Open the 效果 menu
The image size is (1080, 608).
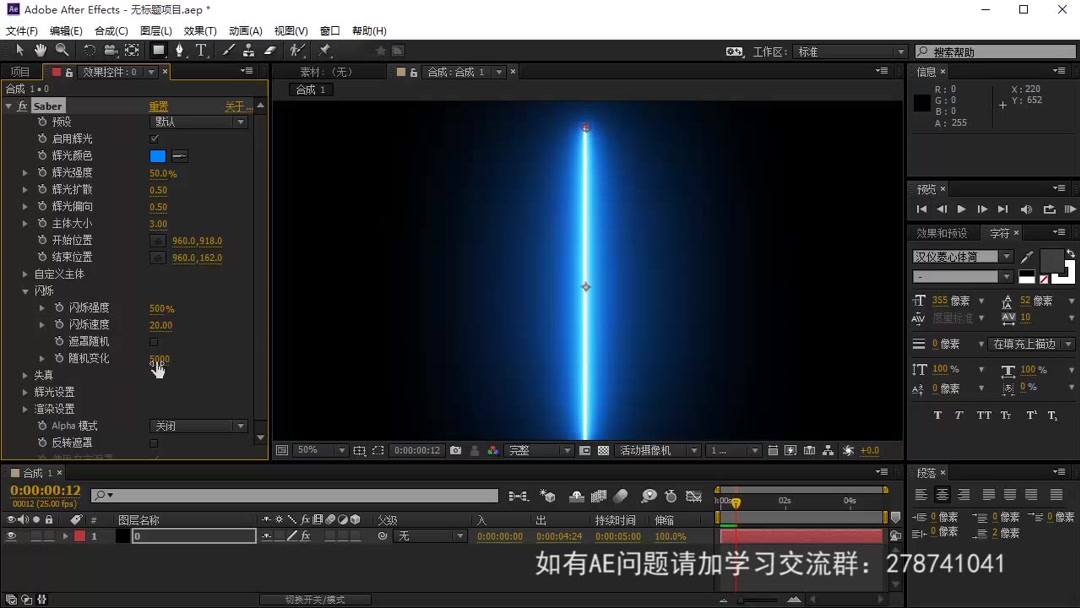pos(200,30)
